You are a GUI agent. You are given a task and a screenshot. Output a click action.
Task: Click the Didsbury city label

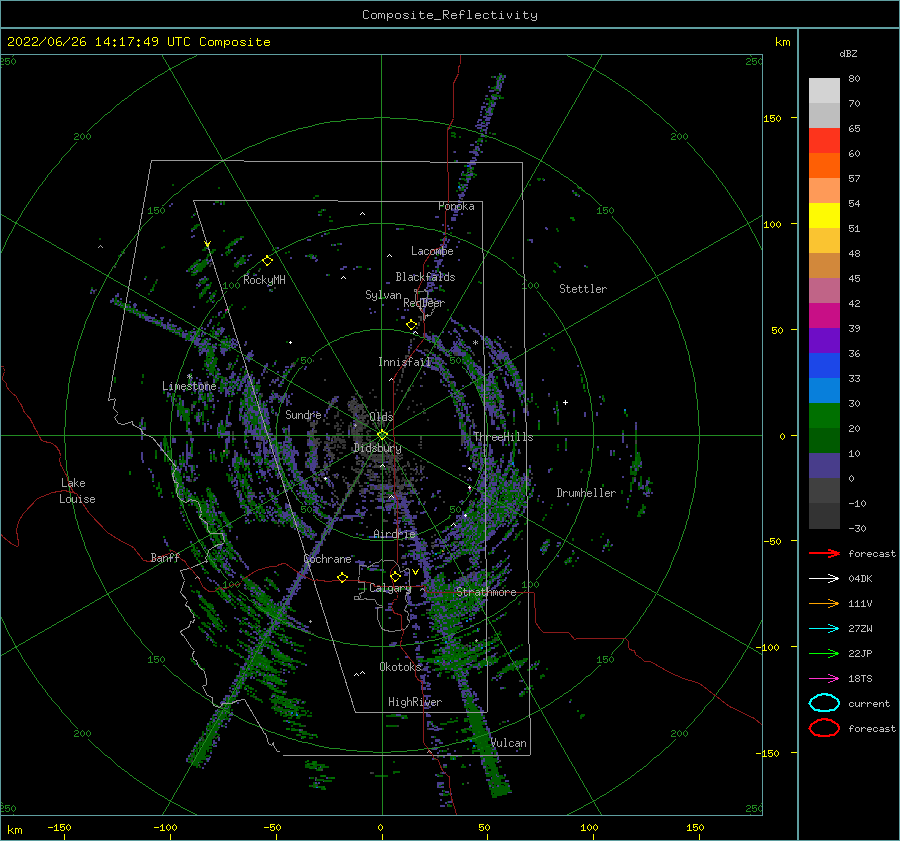378,448
